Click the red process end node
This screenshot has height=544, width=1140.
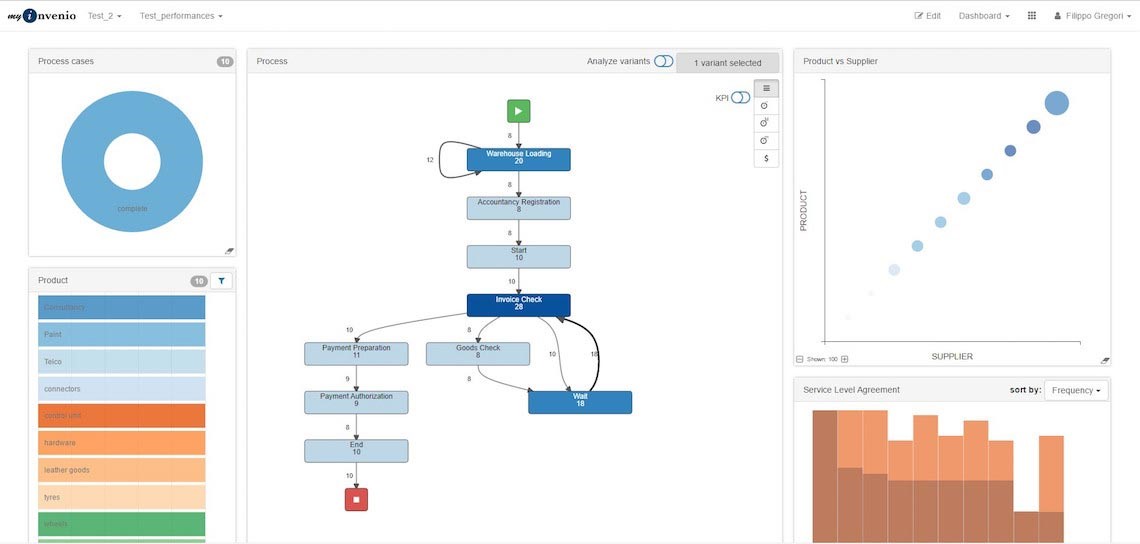[x=356, y=499]
